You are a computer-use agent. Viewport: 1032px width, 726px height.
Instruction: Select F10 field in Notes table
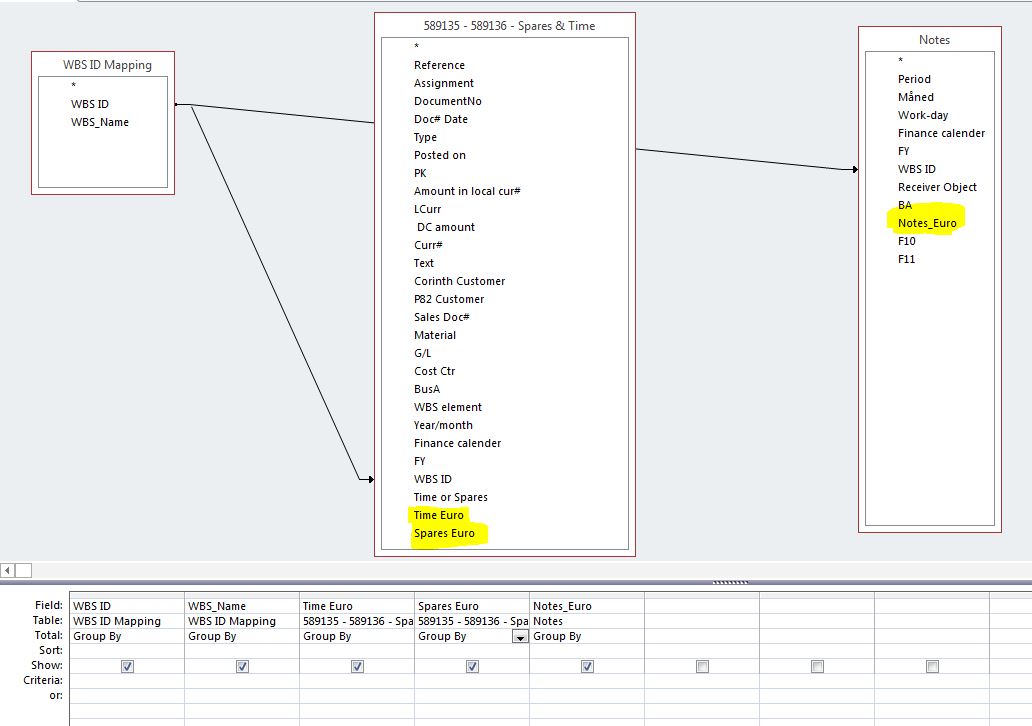[906, 241]
